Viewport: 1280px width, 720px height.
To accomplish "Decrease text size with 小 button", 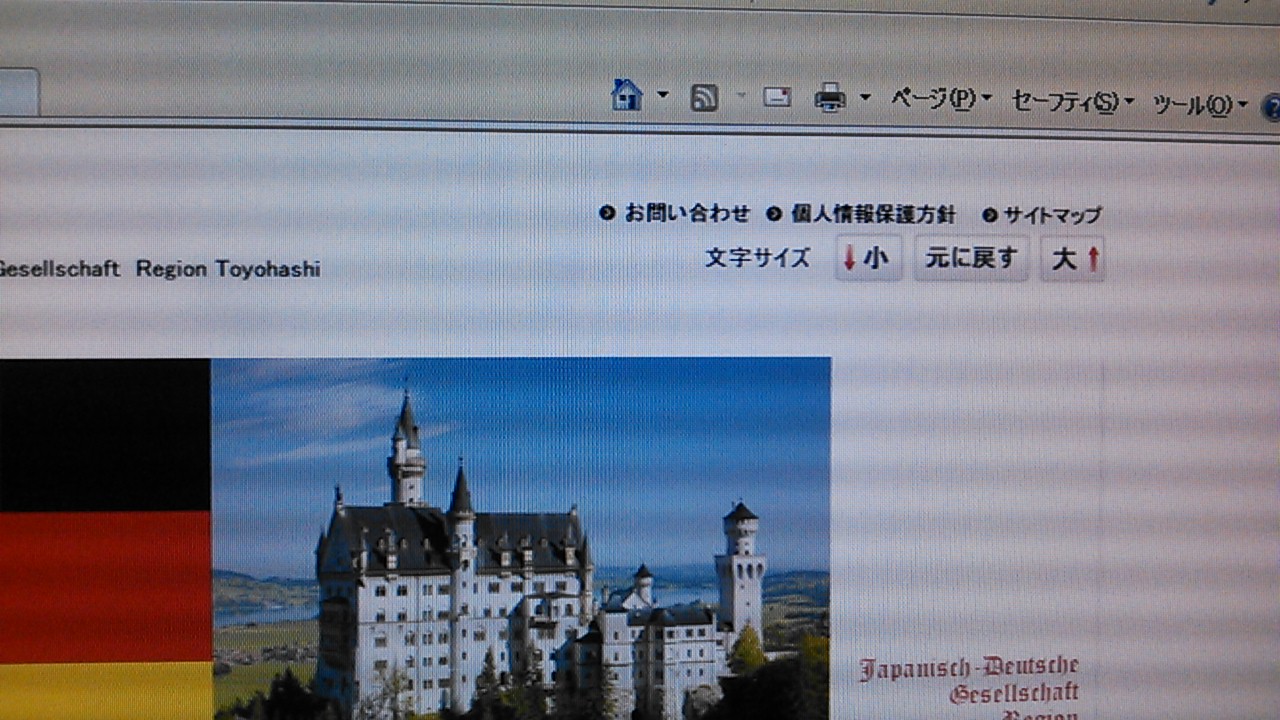I will coord(868,258).
